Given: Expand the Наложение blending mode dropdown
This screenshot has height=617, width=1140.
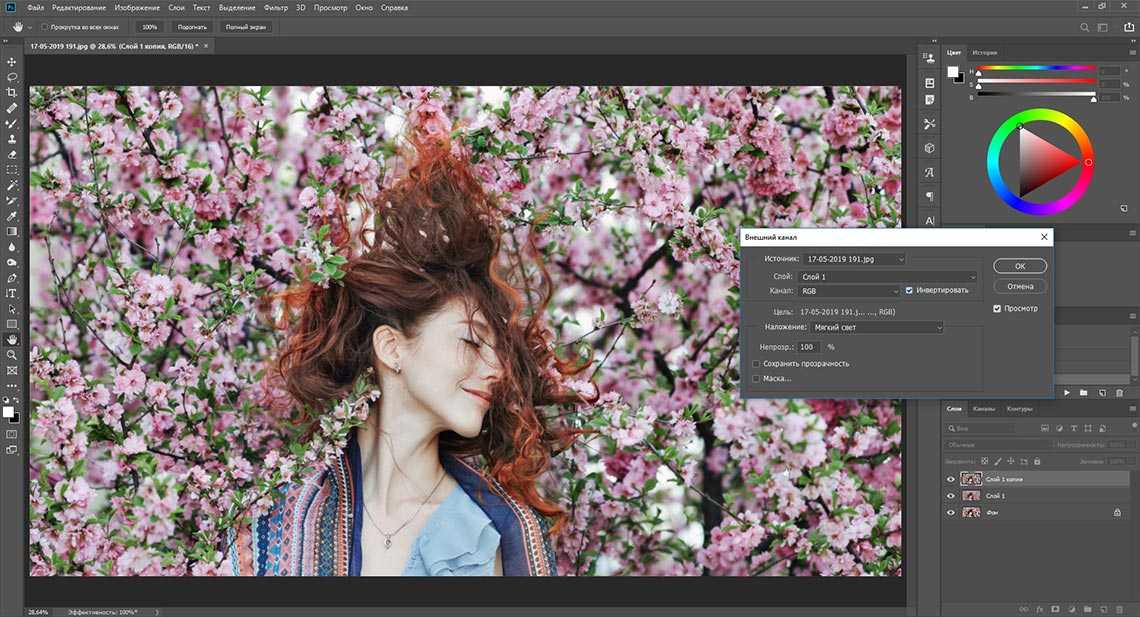Looking at the screenshot, I should coord(877,327).
